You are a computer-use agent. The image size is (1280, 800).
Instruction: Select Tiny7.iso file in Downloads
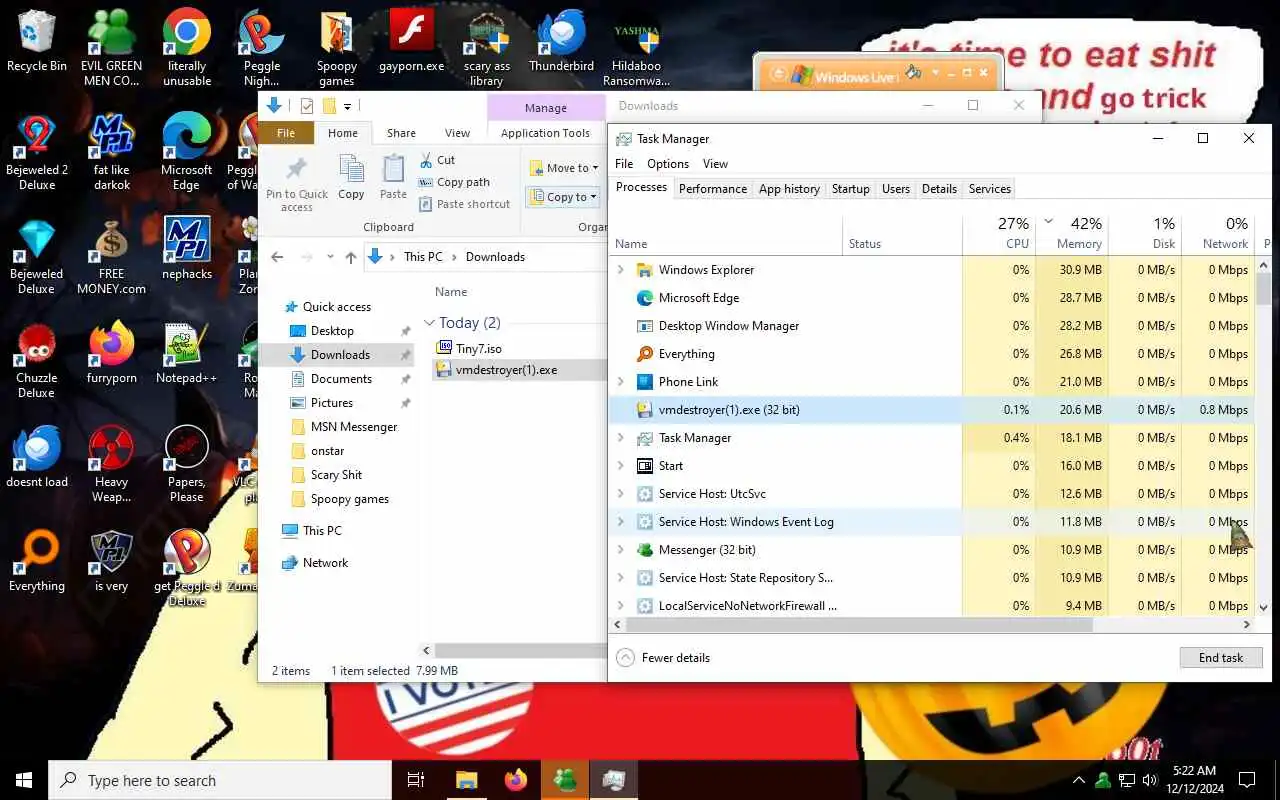[479, 348]
